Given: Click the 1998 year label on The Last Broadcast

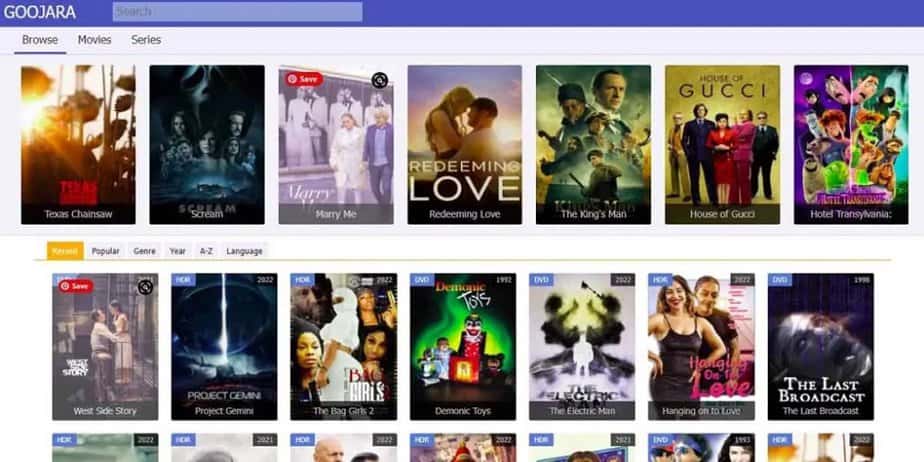Looking at the screenshot, I should 862,279.
